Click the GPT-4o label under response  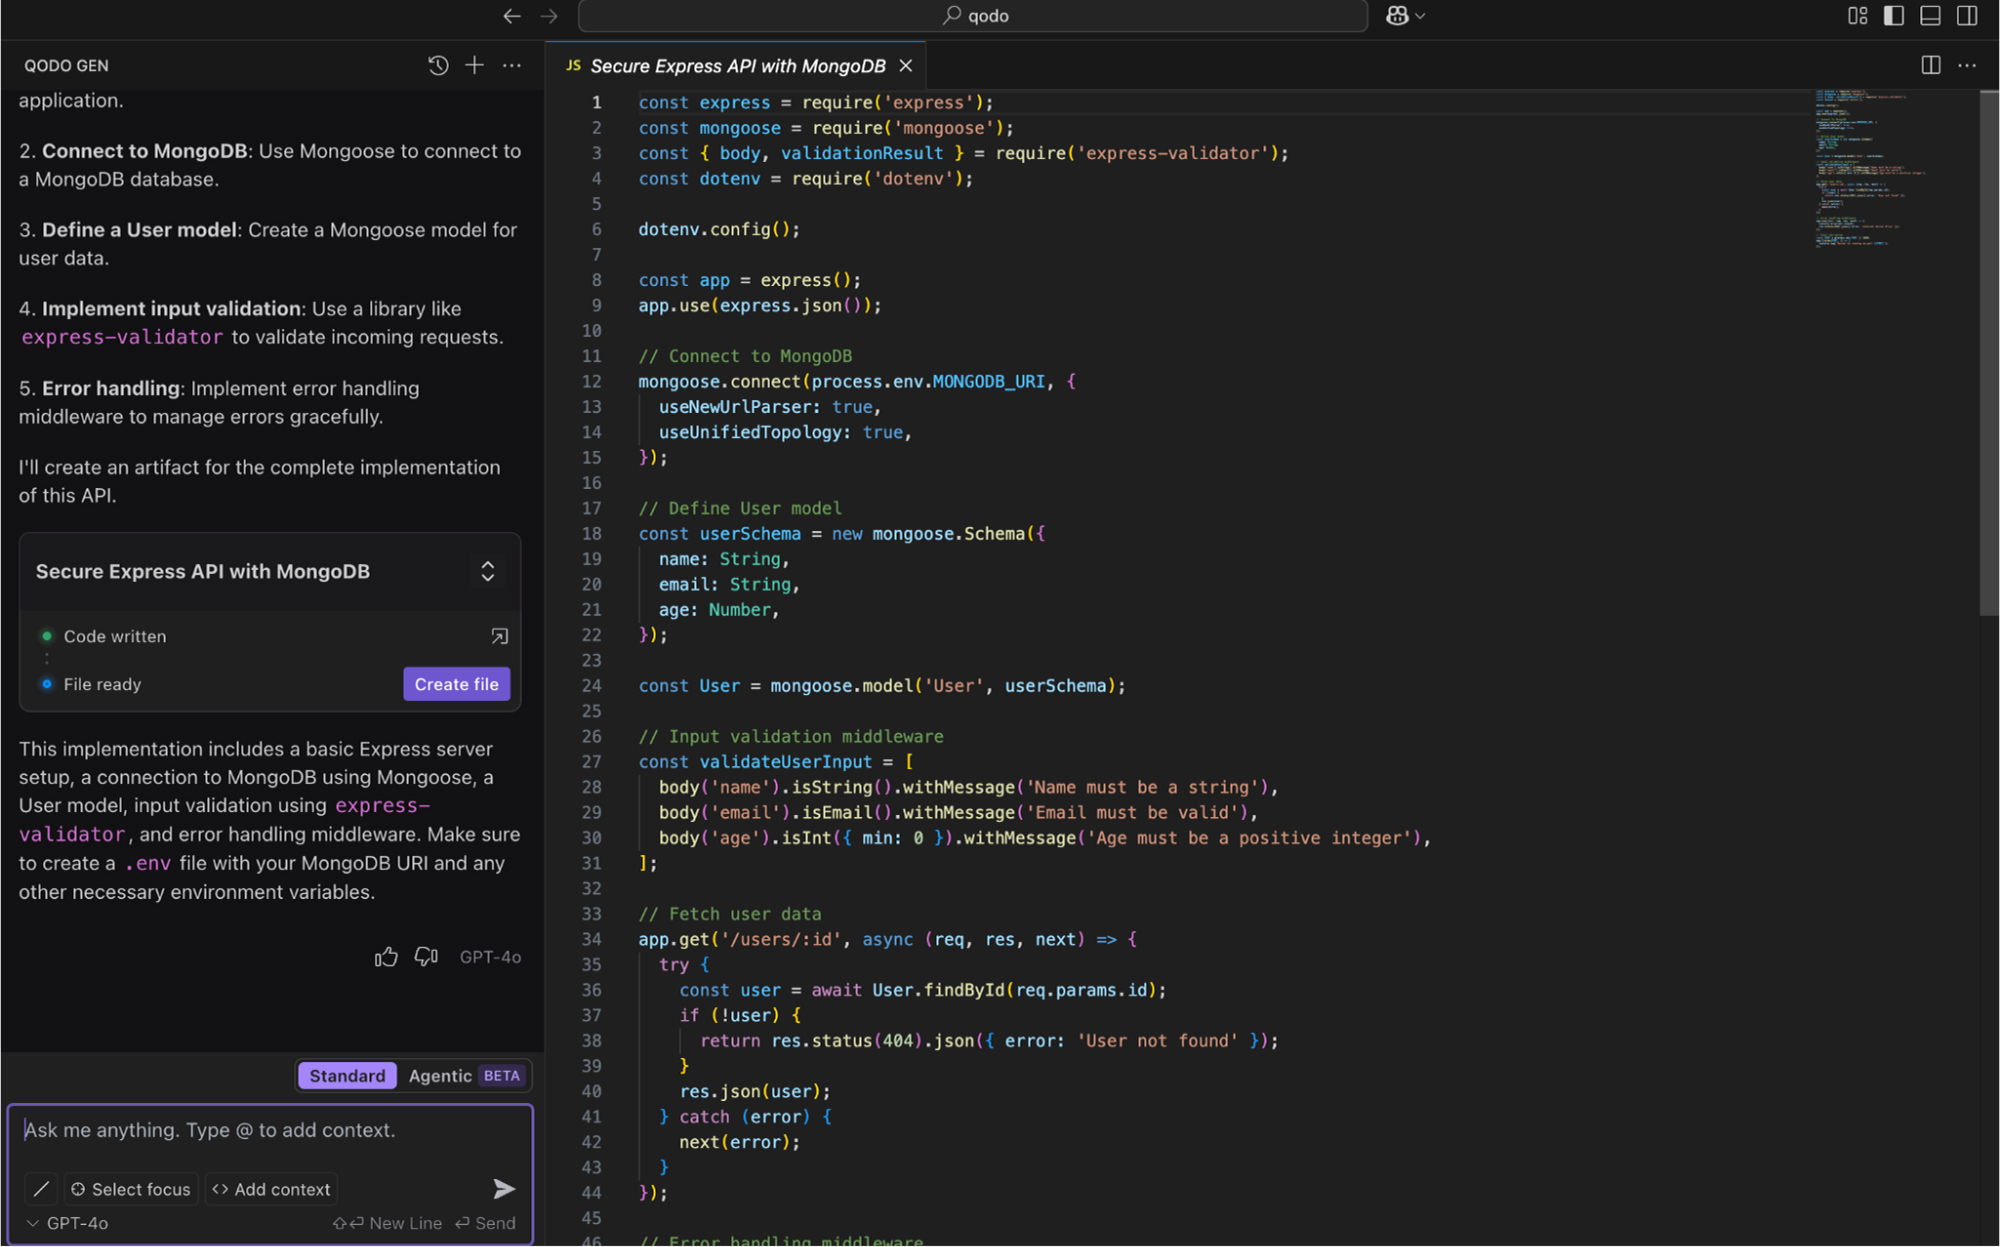tap(490, 957)
